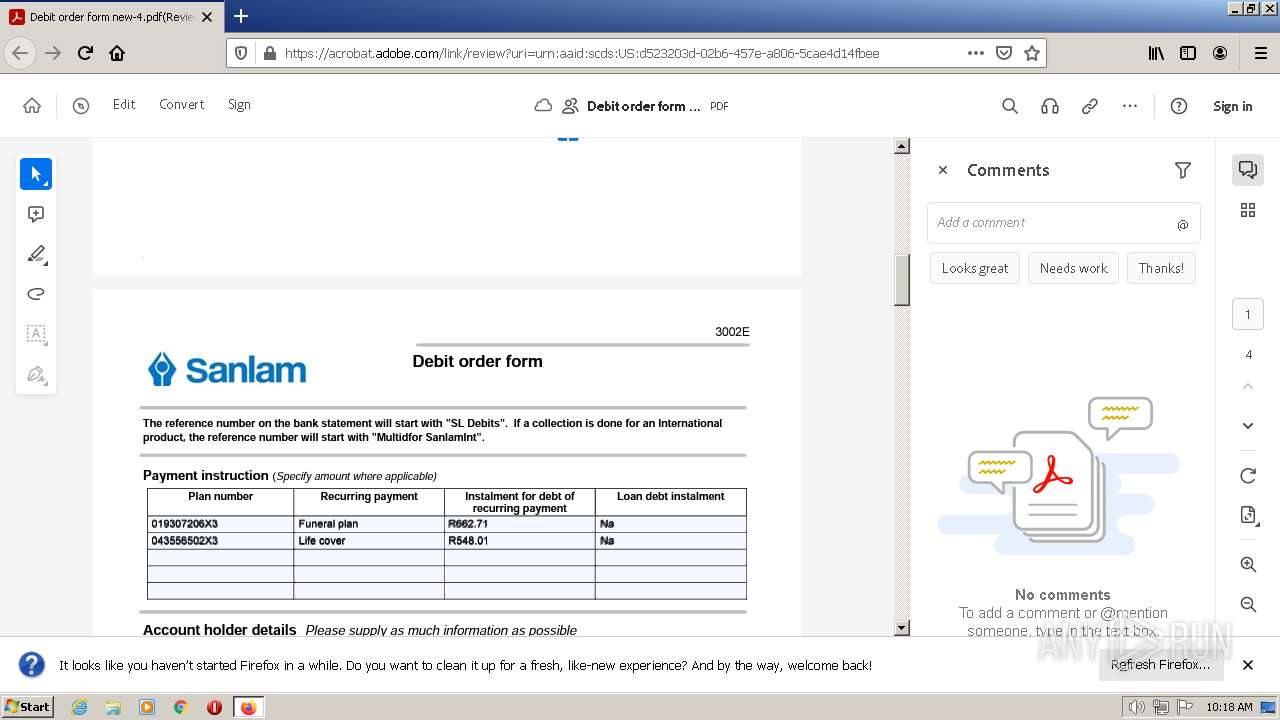
Task: Open Internet Explorer from taskbar
Action: point(80,707)
